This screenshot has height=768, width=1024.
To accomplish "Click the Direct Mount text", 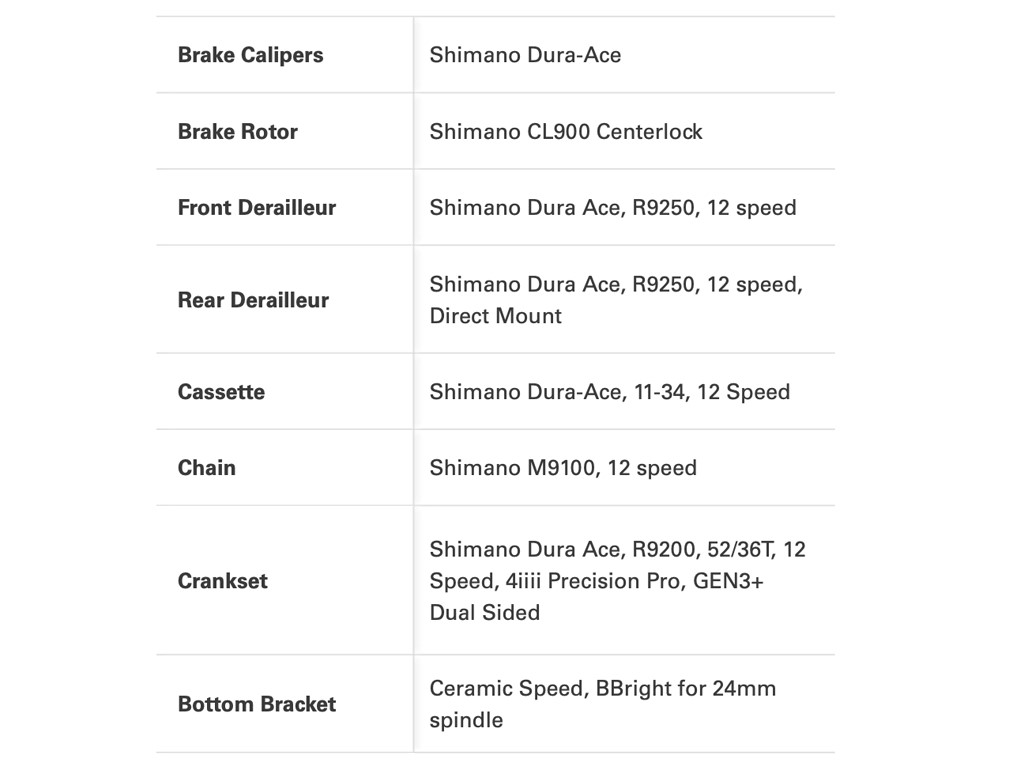I will (x=495, y=316).
